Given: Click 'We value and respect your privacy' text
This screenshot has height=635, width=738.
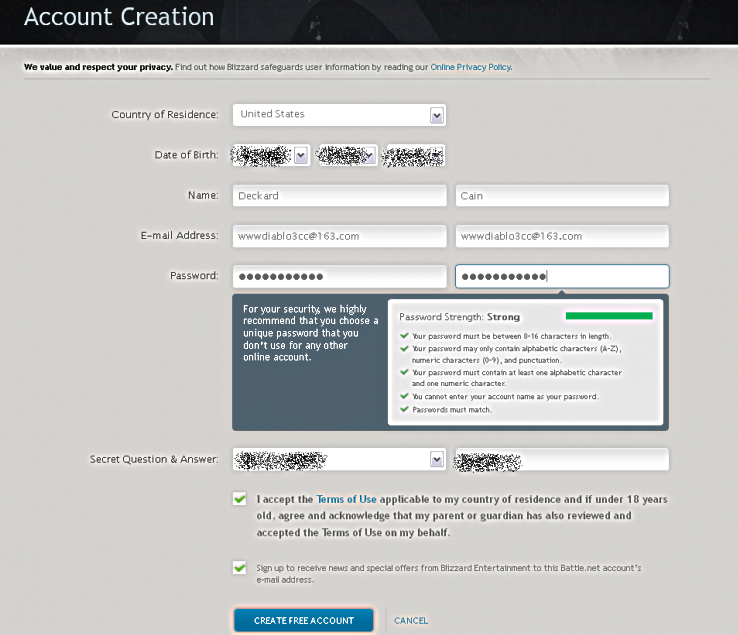Looking at the screenshot, I should point(98,67).
